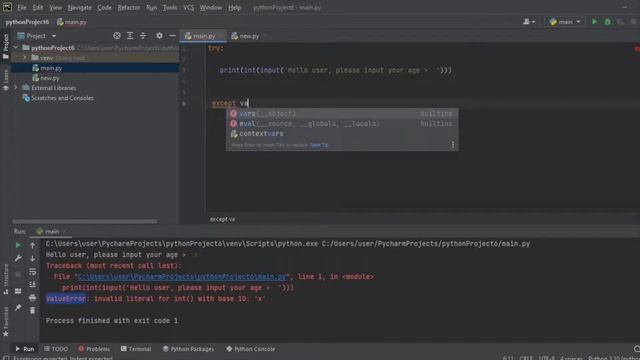Viewport: 640px width, 360px height.
Task: Toggle Favorites sidebar tool button
Action: pos(6,322)
